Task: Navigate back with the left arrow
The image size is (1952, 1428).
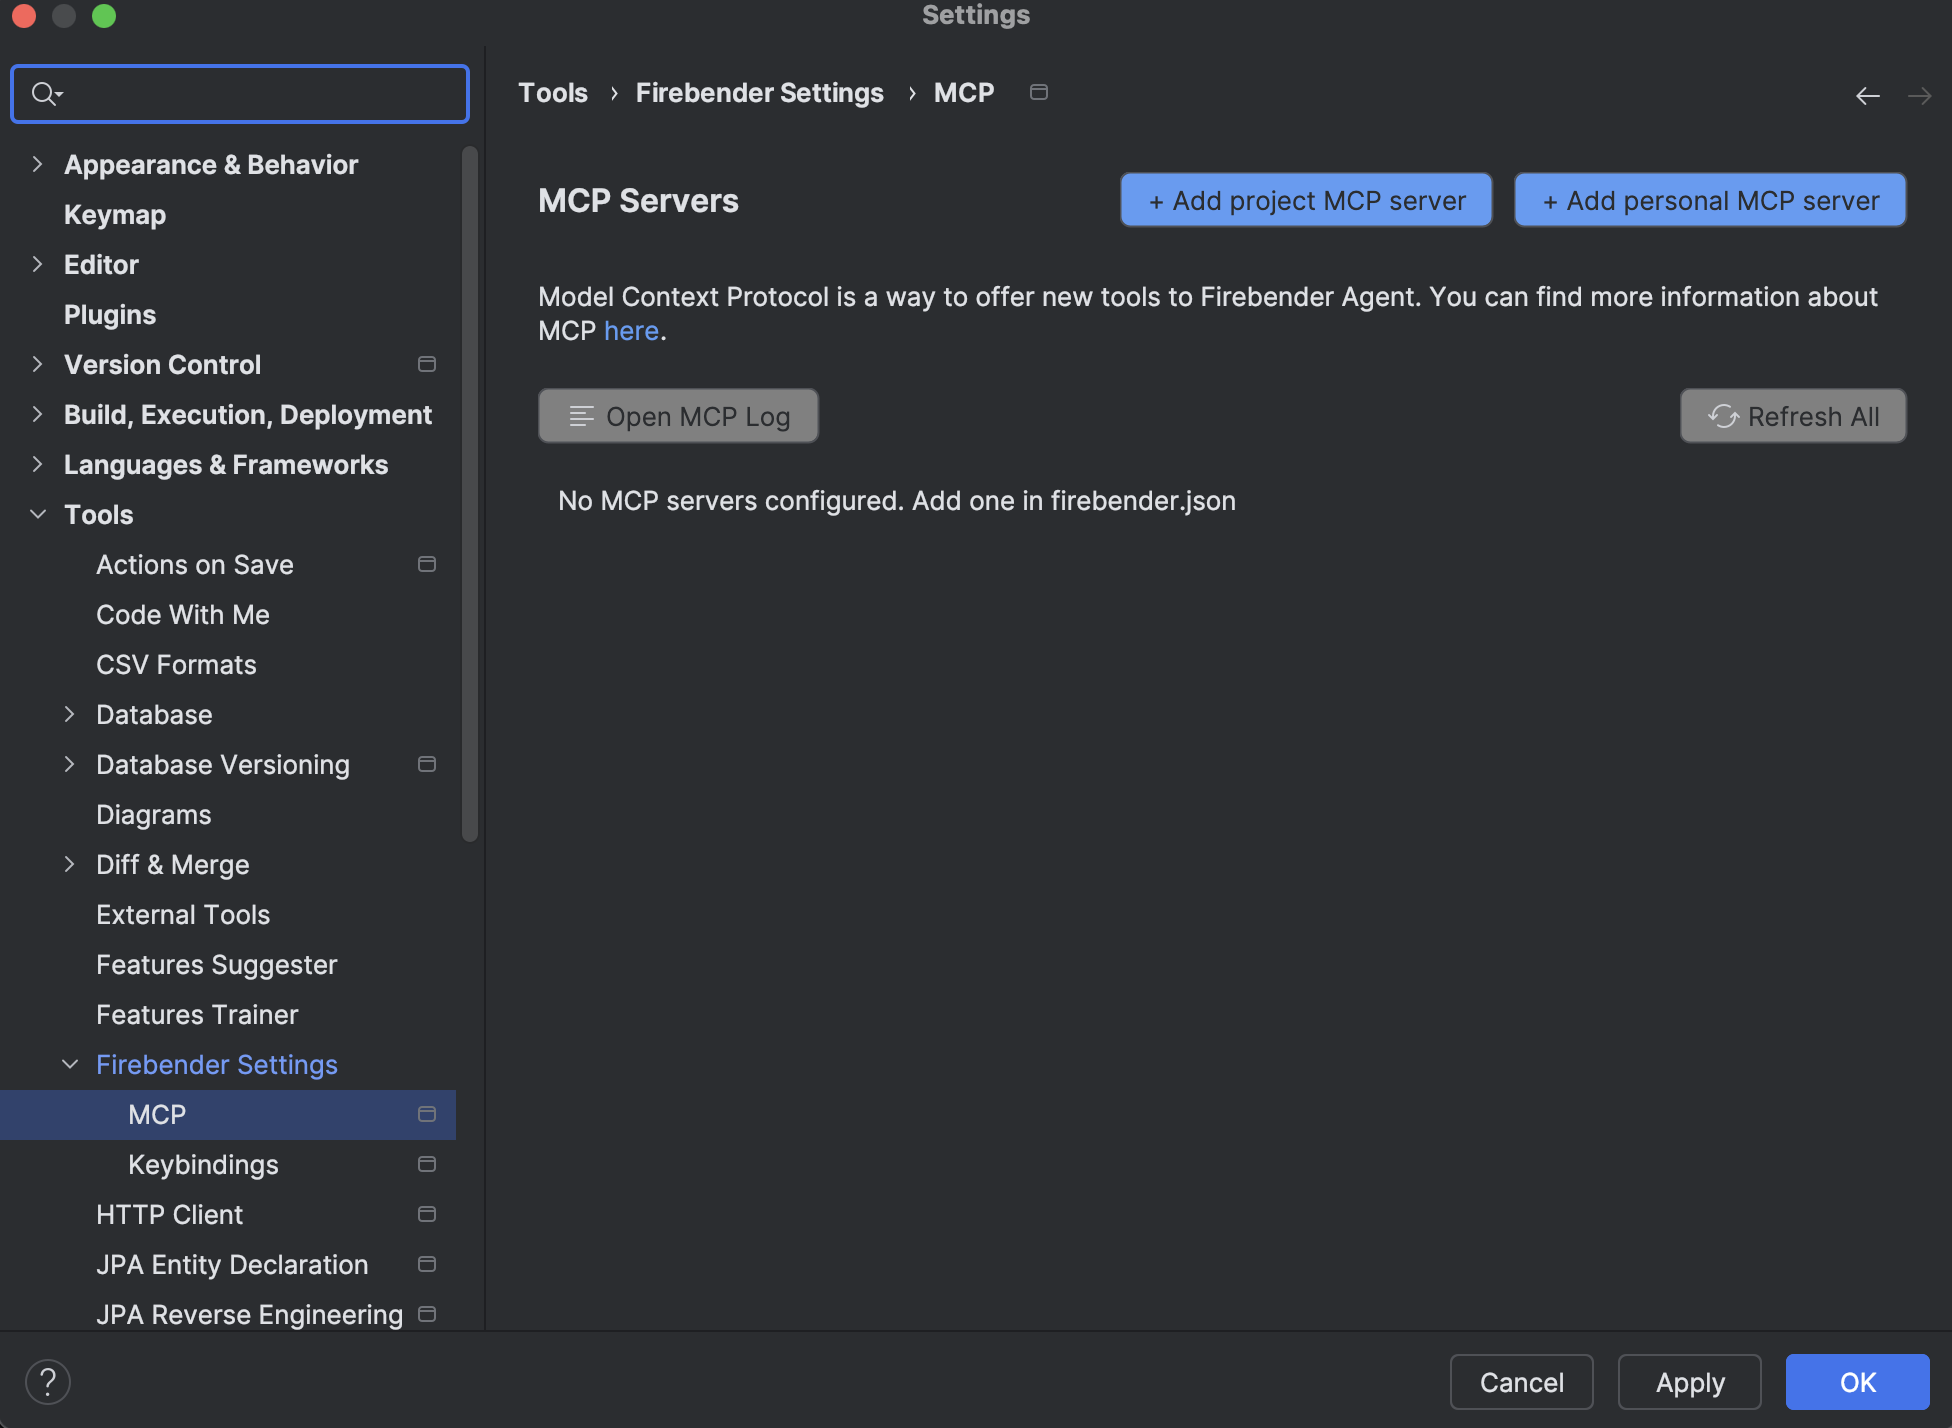Action: point(1868,95)
